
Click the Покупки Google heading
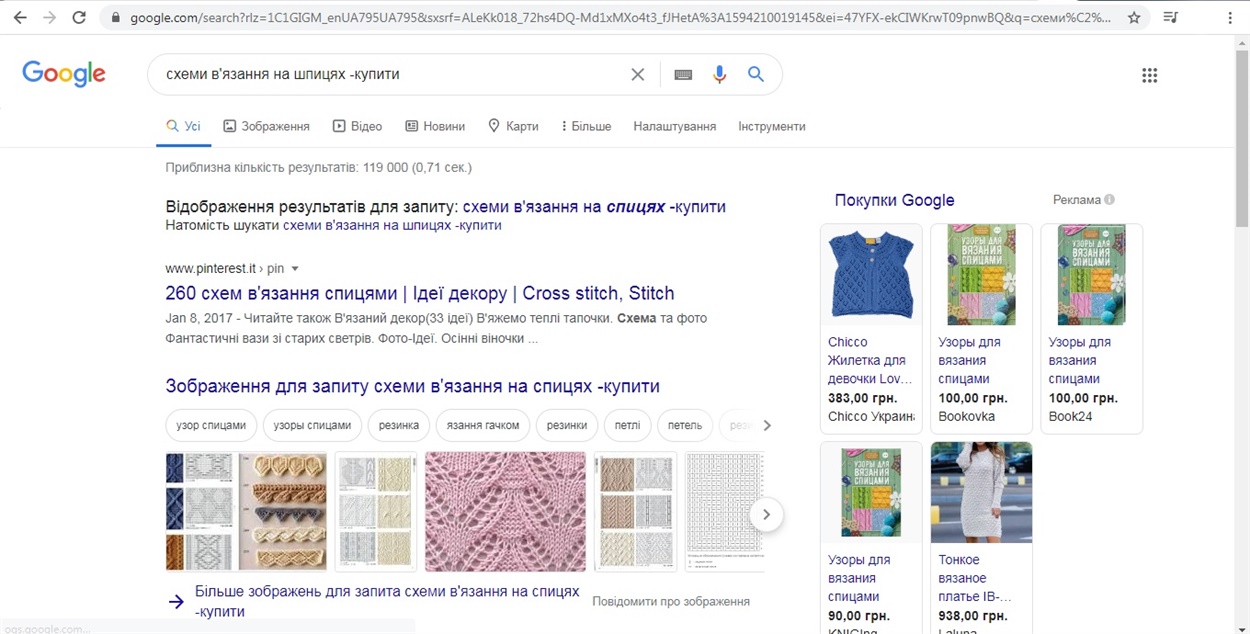tap(894, 200)
